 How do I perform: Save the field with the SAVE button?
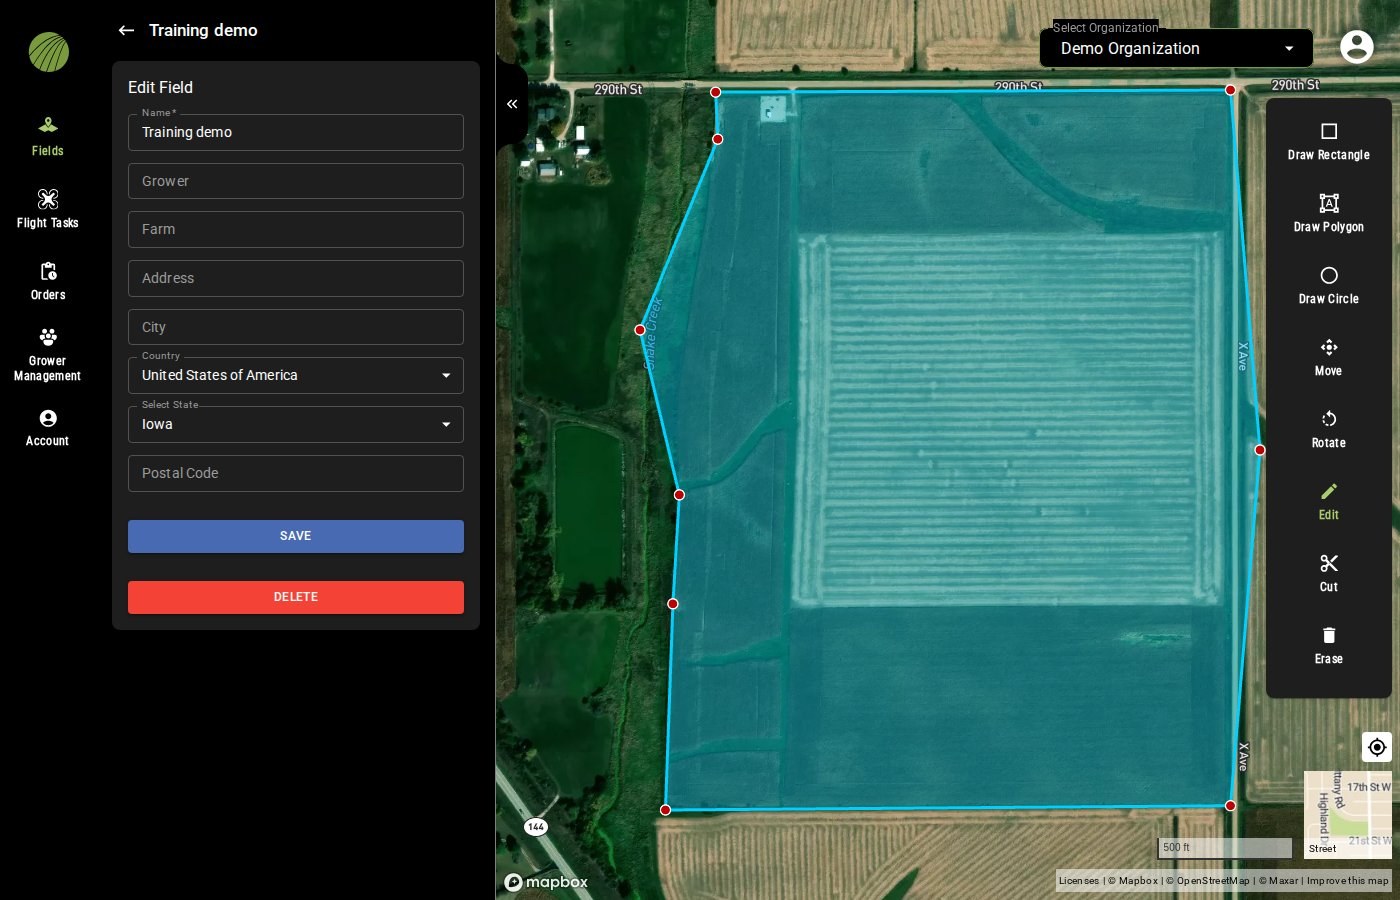[x=296, y=536]
